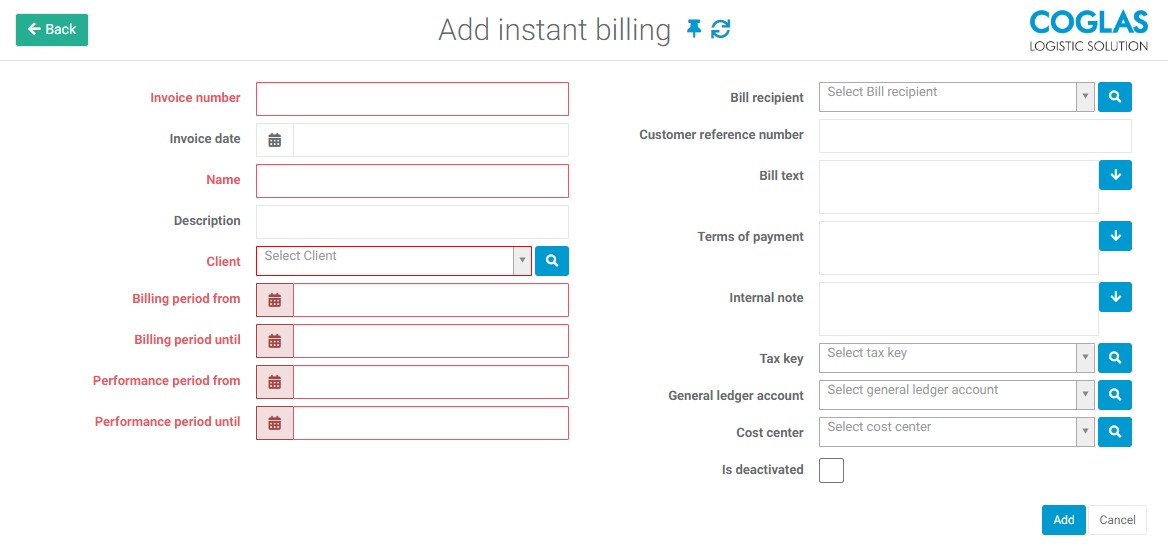
Task: Open the Tax key search lookup
Action: coord(1115,358)
